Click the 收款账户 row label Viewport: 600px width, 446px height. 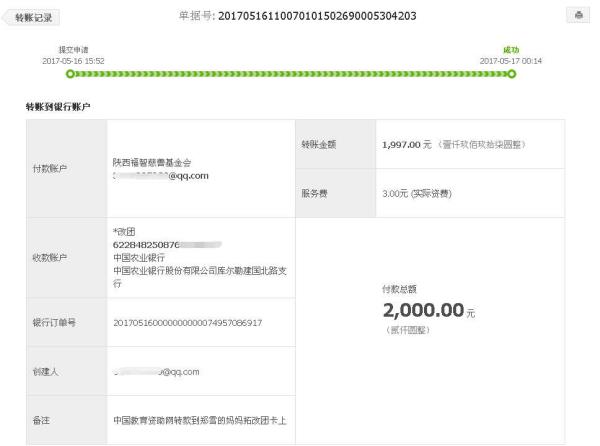coord(50,257)
